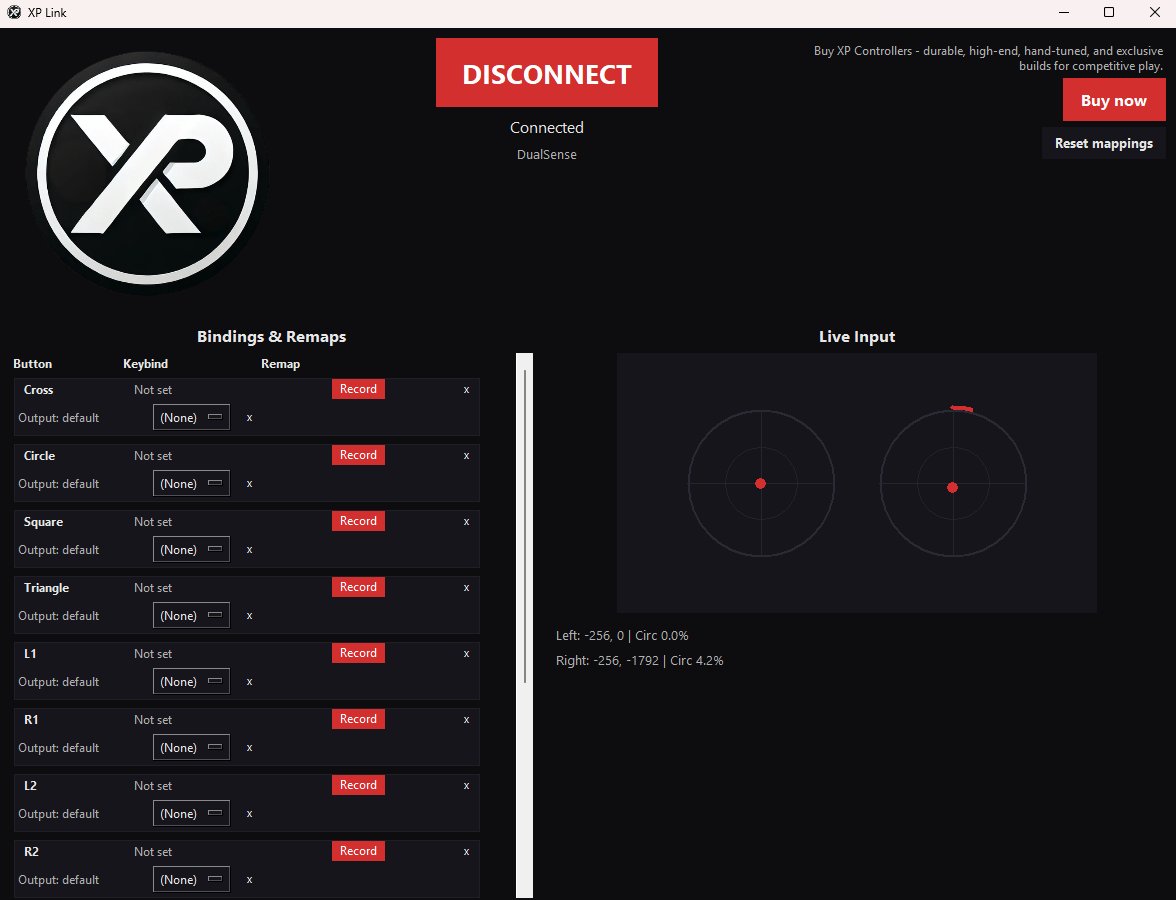Clear the R2 keybind with its x

click(466, 851)
